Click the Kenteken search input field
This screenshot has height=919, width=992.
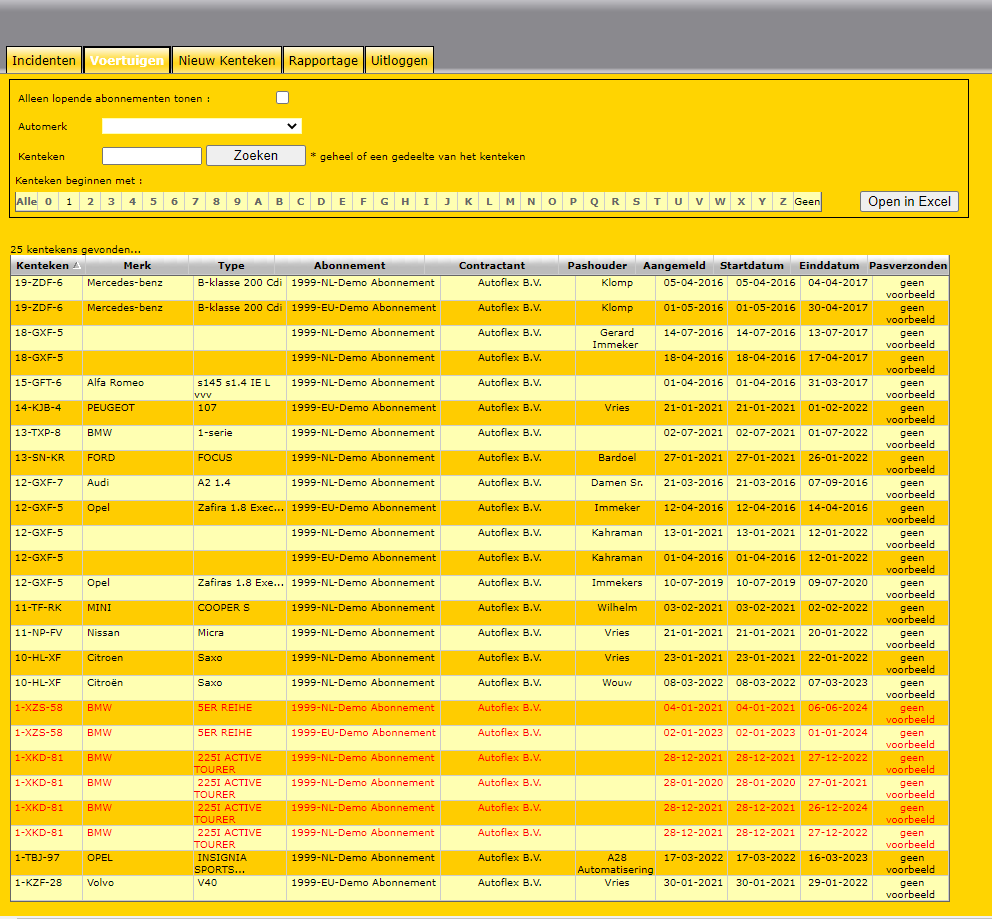(152, 156)
